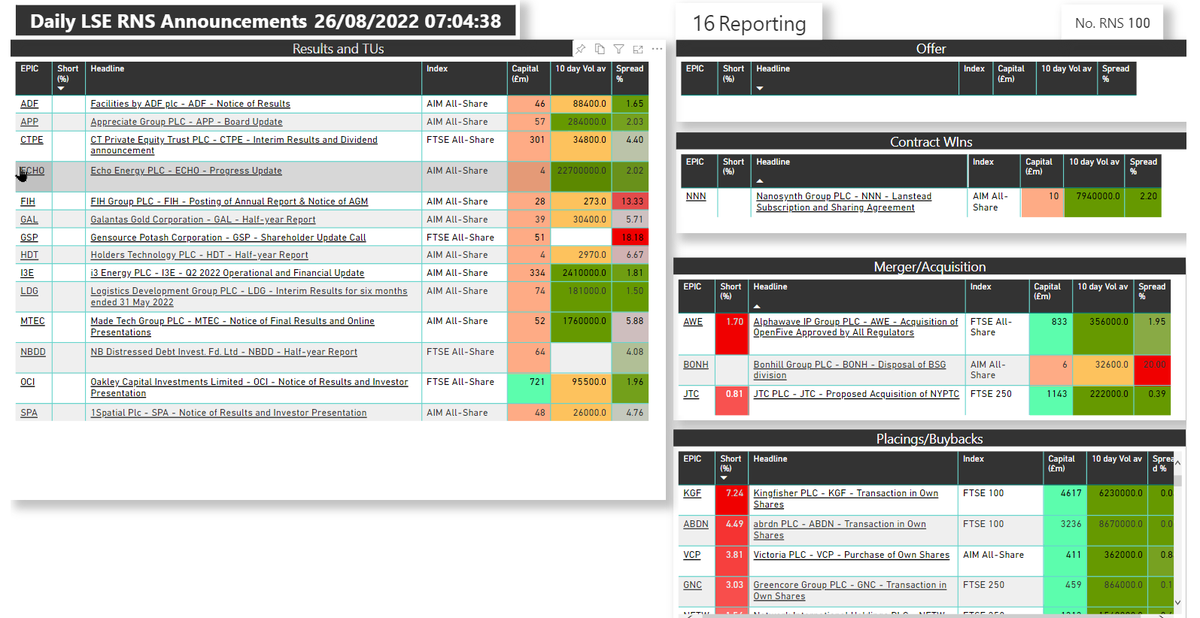Open FIH ticker link
Screen dimensions: 1200x618
point(28,201)
